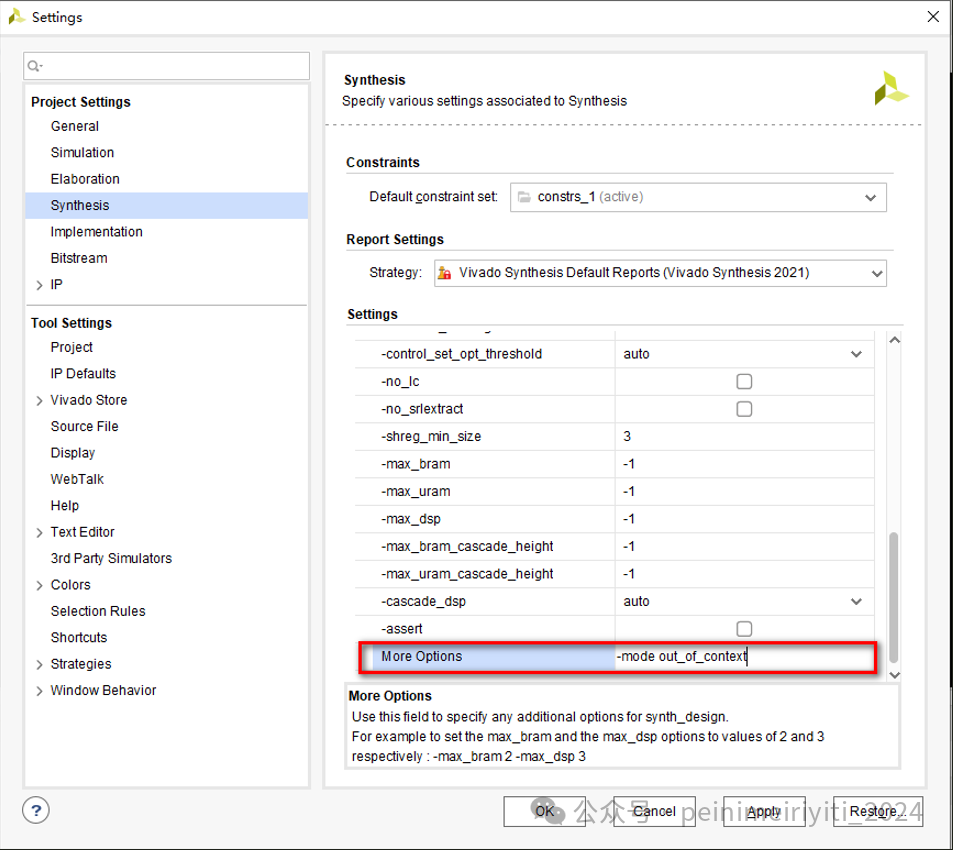This screenshot has height=850, width=953.
Task: Click the More Options value field
Action: point(745,657)
